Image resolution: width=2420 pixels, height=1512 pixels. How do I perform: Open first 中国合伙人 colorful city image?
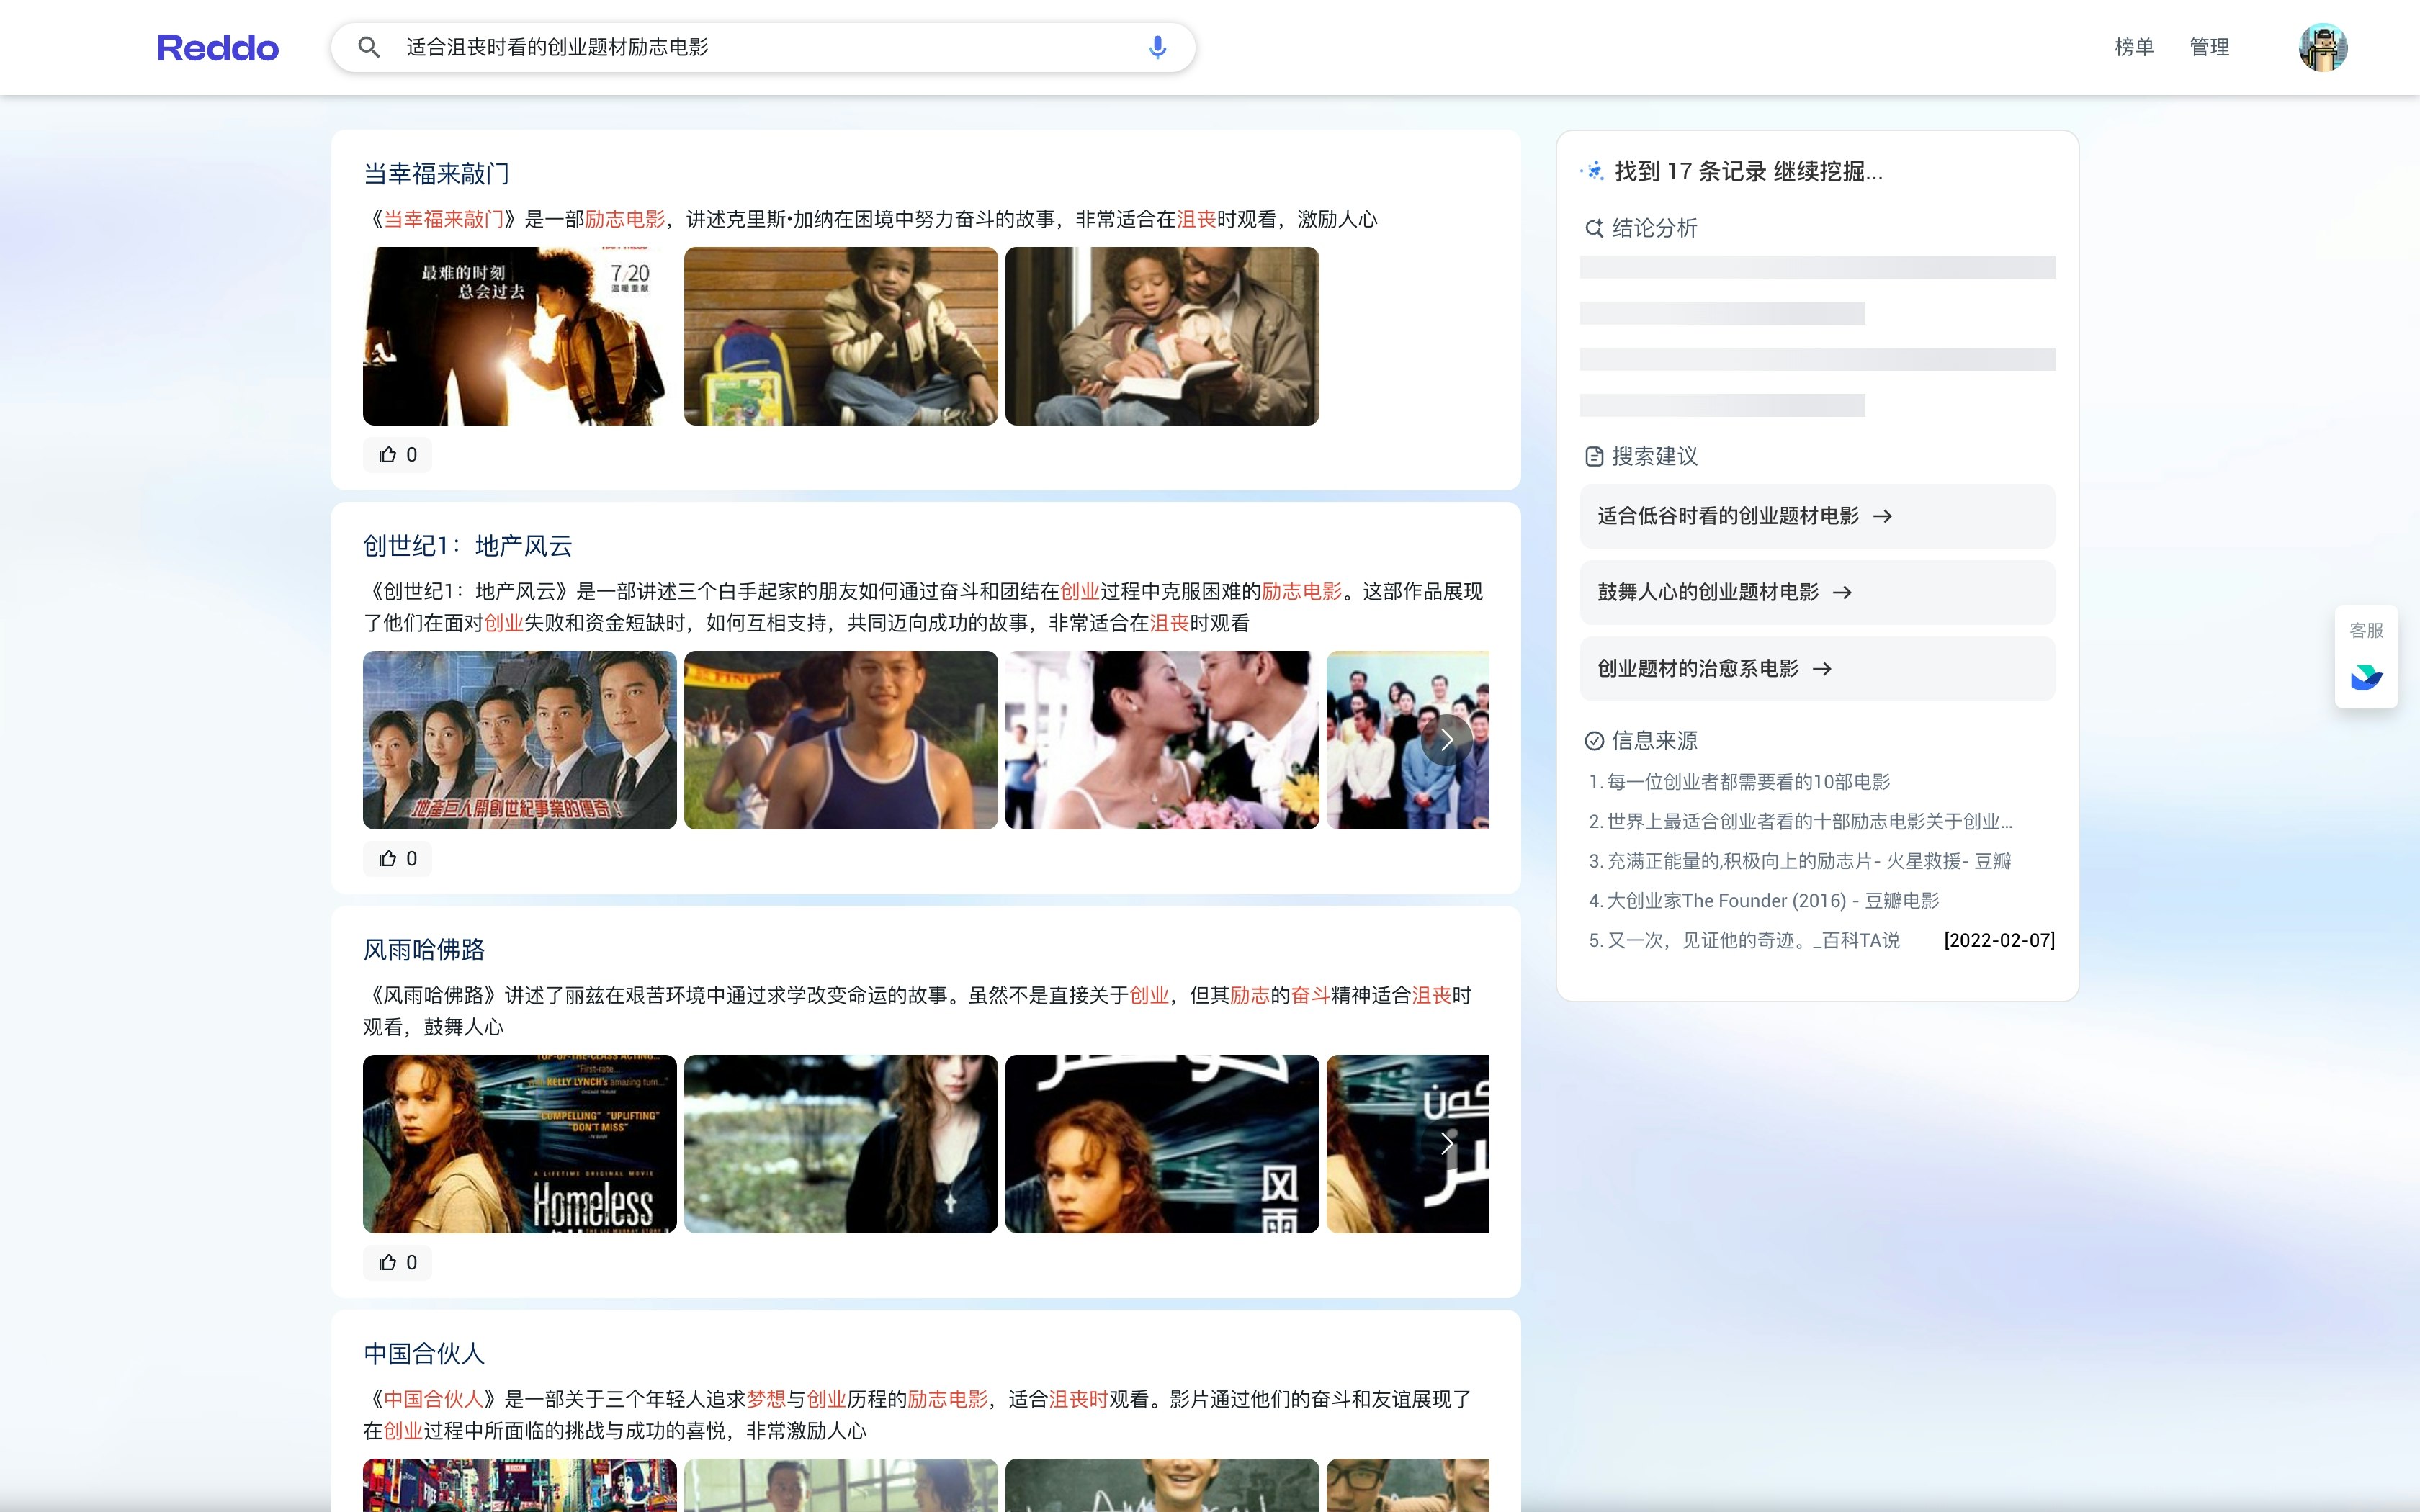[519, 1485]
